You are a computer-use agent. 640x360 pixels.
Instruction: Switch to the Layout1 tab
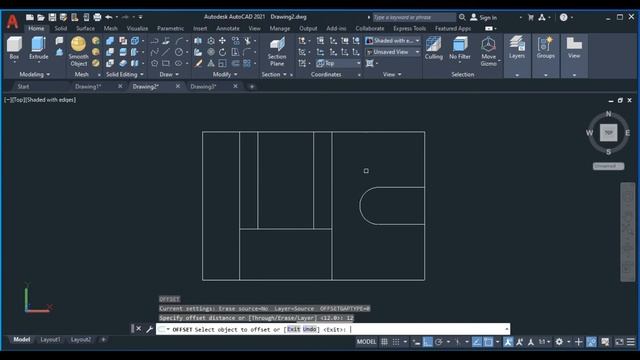pyautogui.click(x=50, y=340)
